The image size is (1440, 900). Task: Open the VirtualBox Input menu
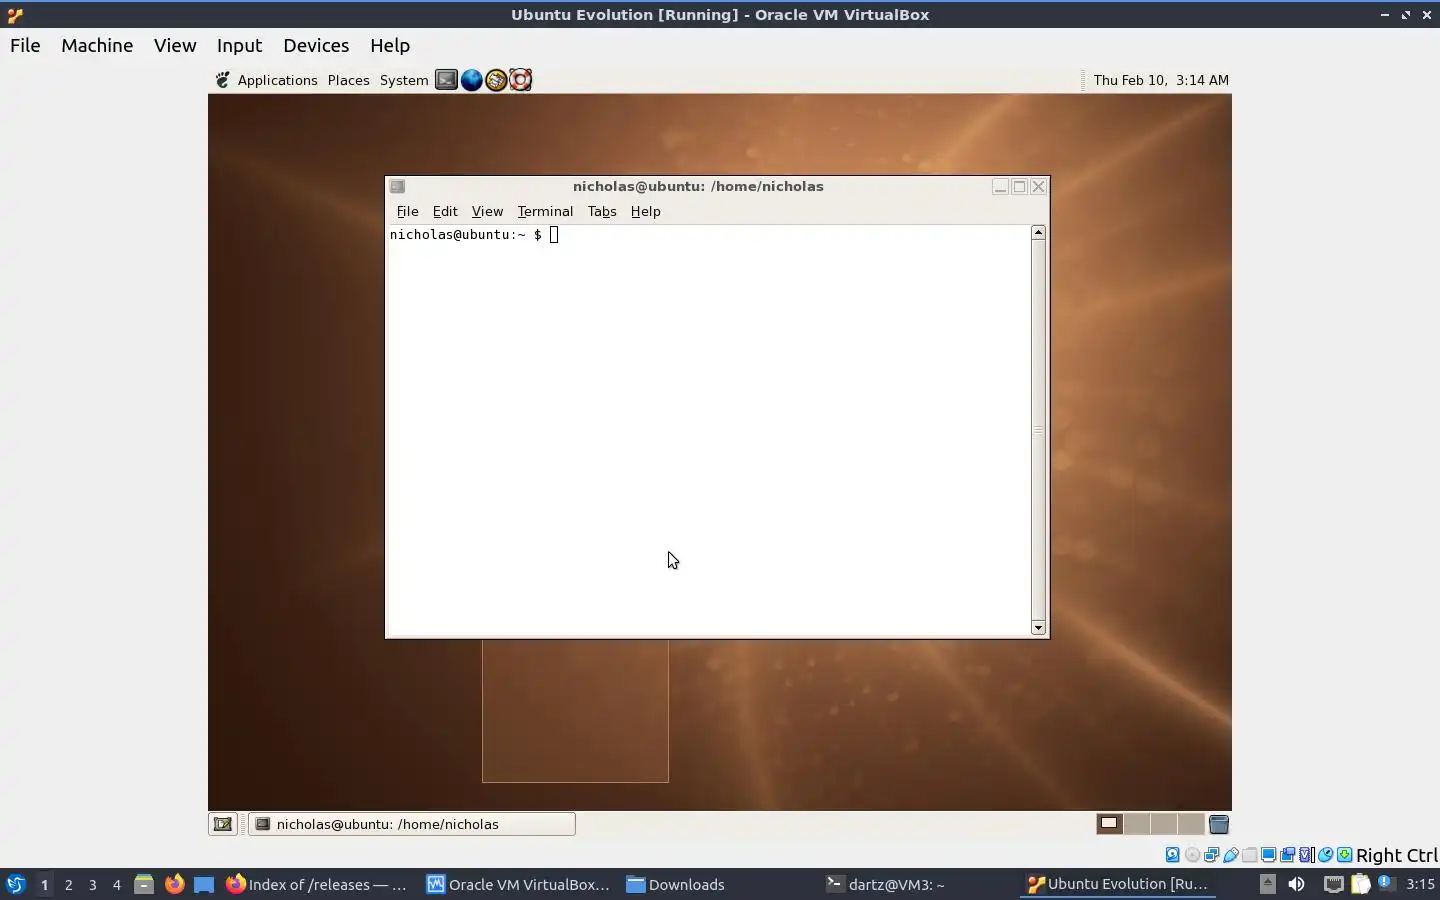point(239,45)
